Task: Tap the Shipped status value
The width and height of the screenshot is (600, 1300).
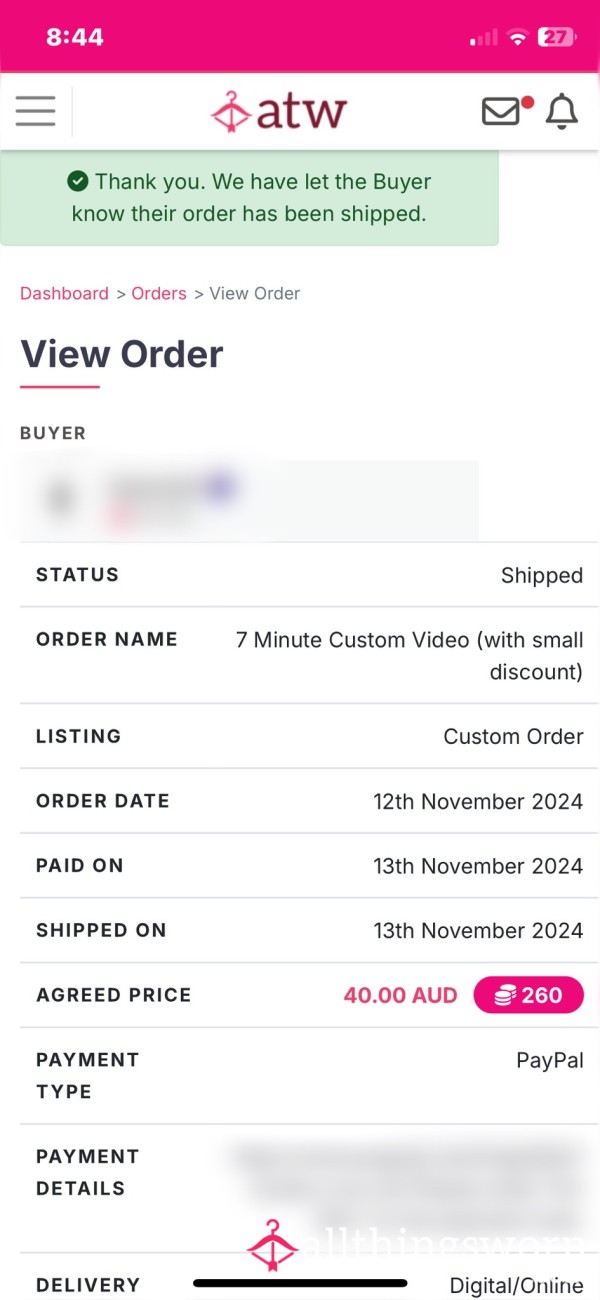Action: point(542,575)
